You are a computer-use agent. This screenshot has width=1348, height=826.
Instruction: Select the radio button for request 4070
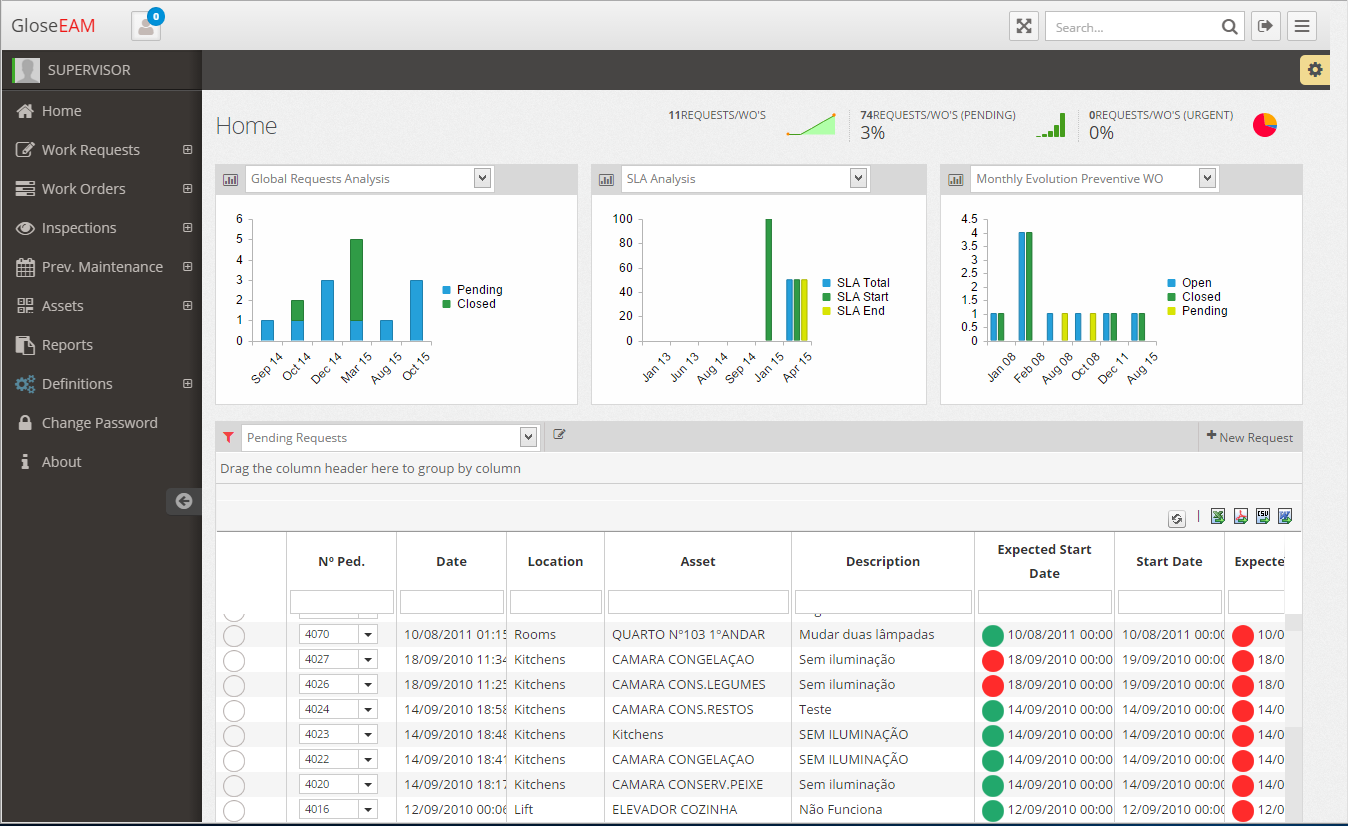point(234,634)
